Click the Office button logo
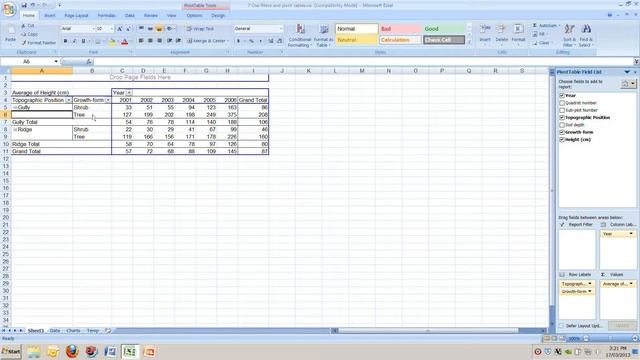Image resolution: width=640 pixels, height=360 pixels. pos(9,9)
